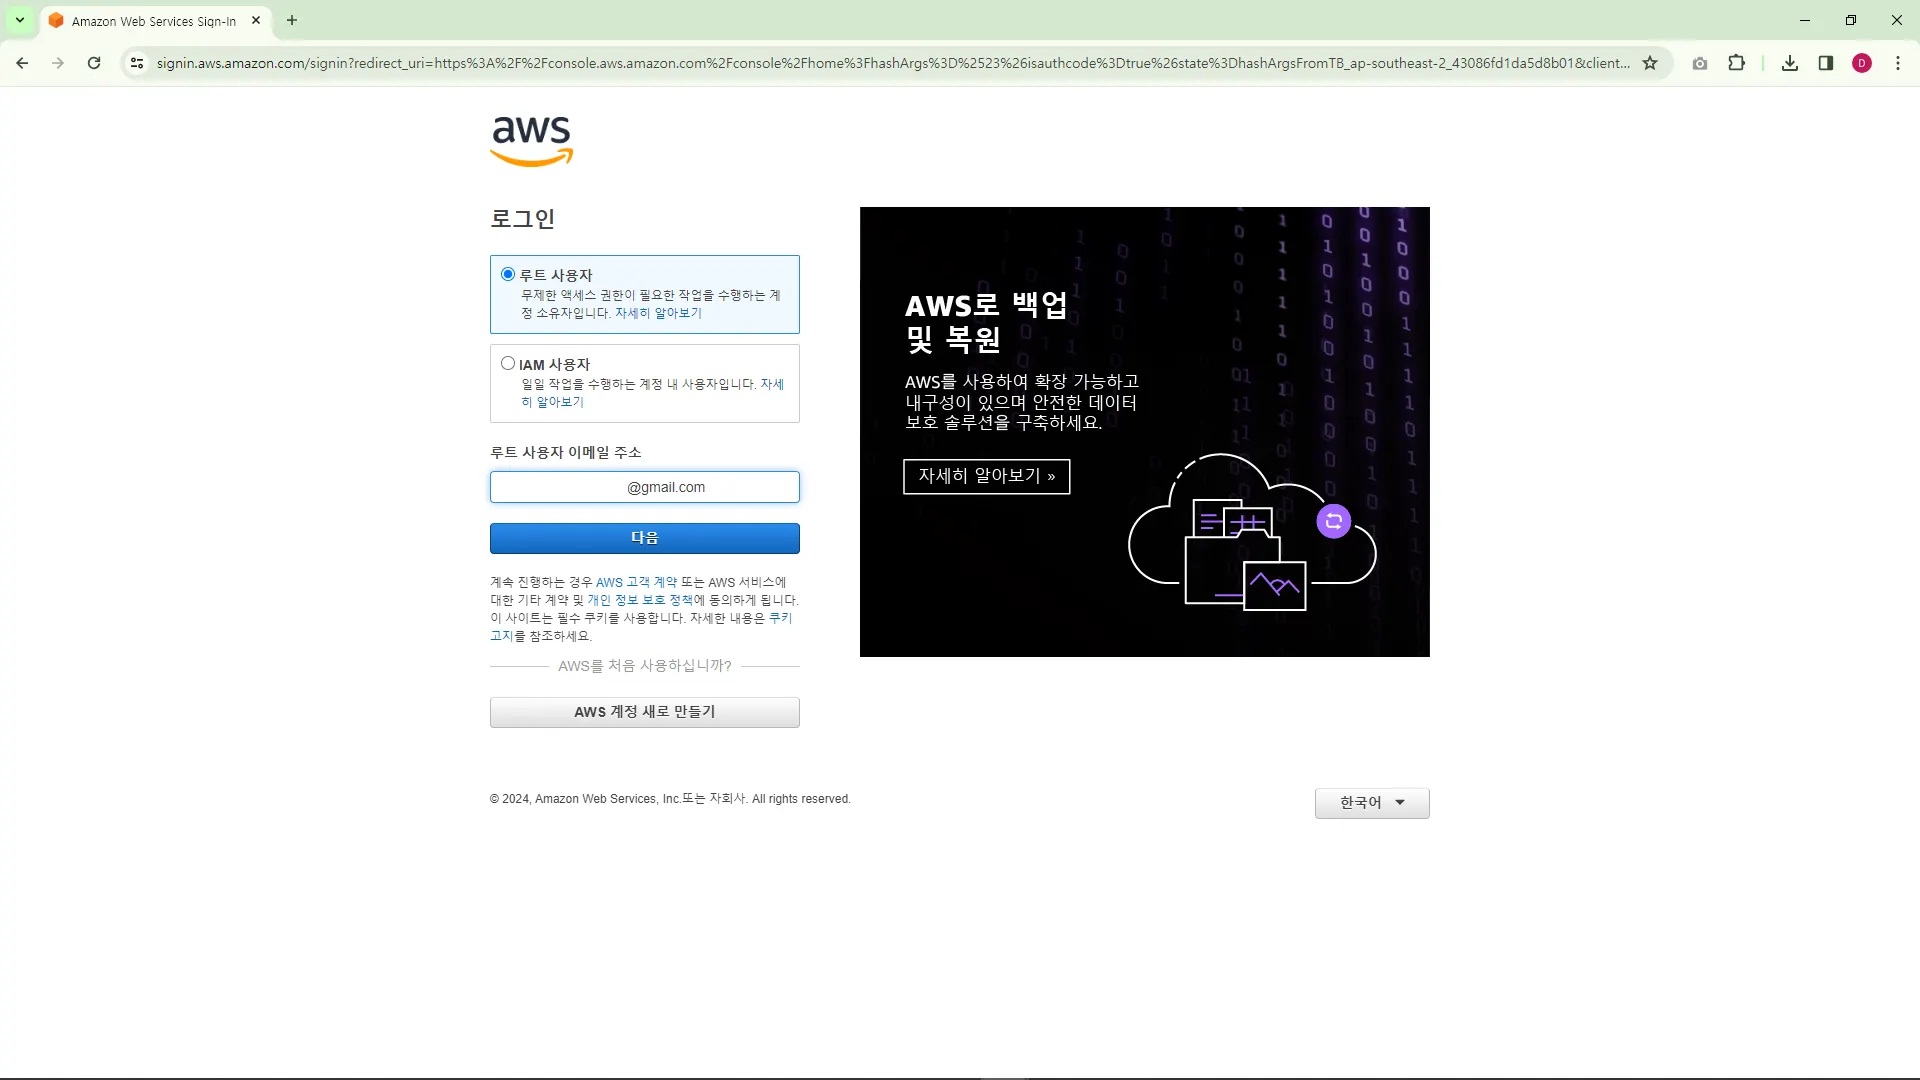1920x1080 pixels.
Task: Open the downloads icon in toolbar
Action: [1790, 63]
